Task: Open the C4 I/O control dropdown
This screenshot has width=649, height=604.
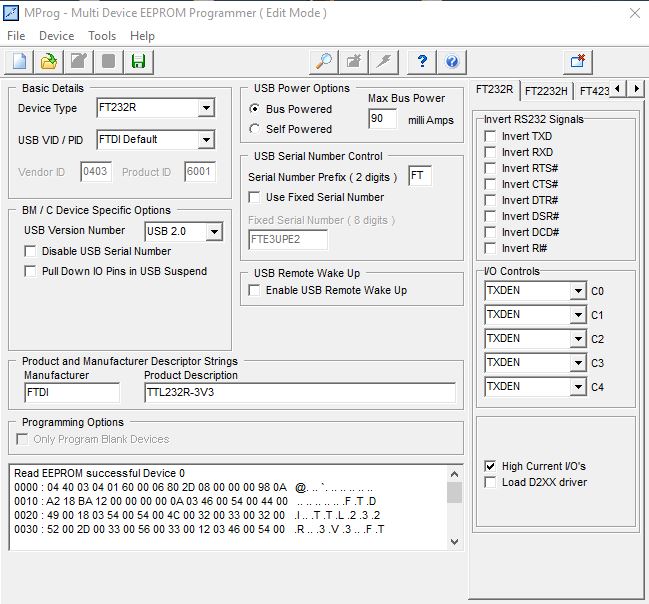Action: (577, 387)
